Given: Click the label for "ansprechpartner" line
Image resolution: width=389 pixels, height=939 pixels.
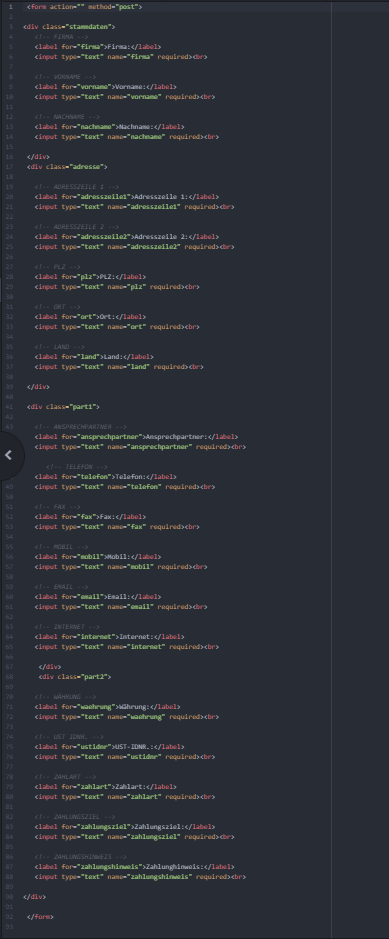Looking at the screenshot, I should pos(136,437).
